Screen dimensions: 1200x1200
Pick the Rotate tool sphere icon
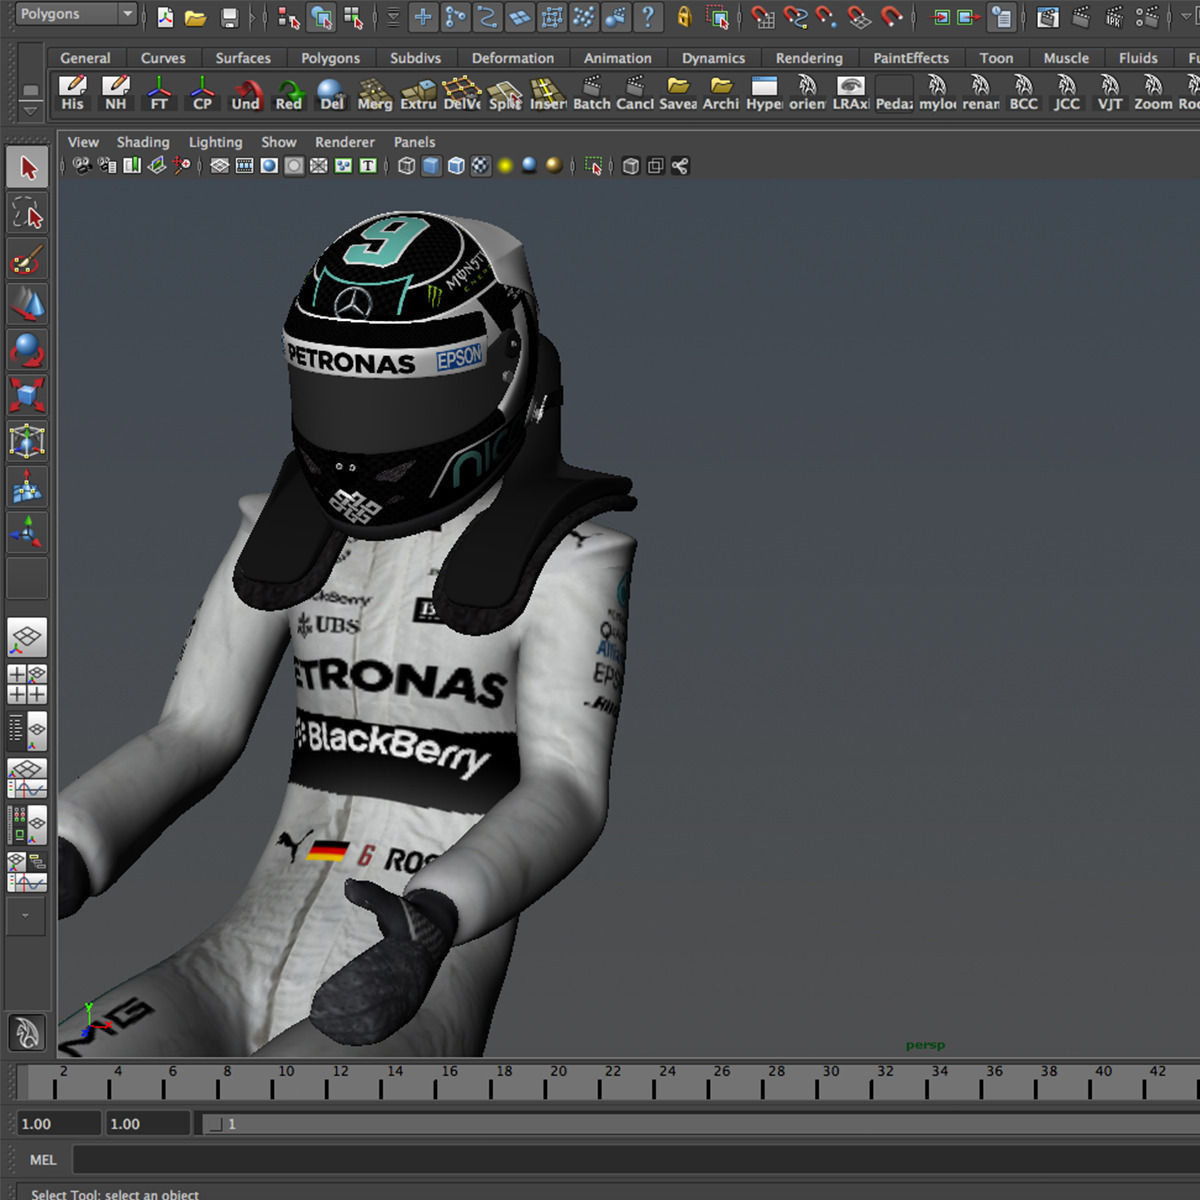coord(27,350)
